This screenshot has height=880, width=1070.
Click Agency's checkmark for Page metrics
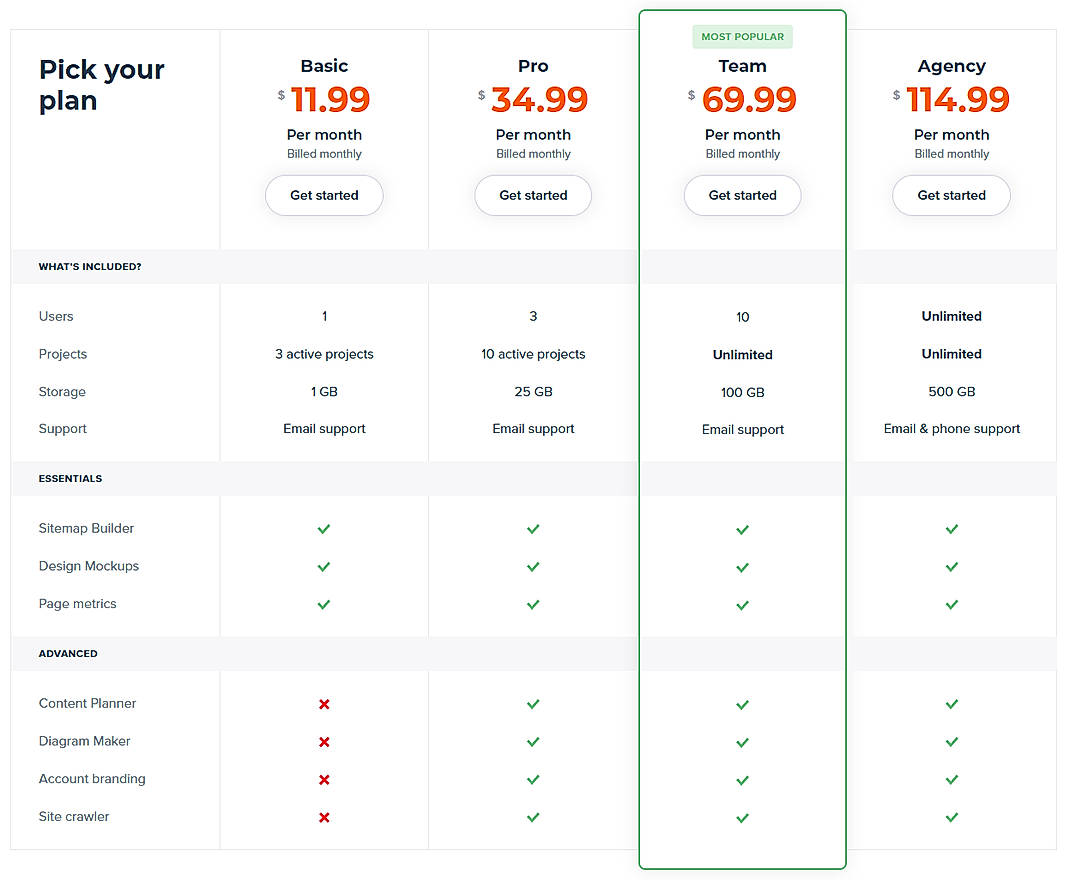coord(951,604)
